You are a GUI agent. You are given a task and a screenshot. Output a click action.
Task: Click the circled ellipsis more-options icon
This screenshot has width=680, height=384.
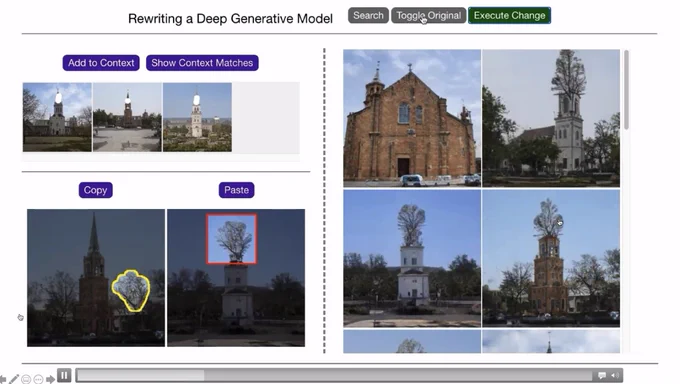coord(38,380)
